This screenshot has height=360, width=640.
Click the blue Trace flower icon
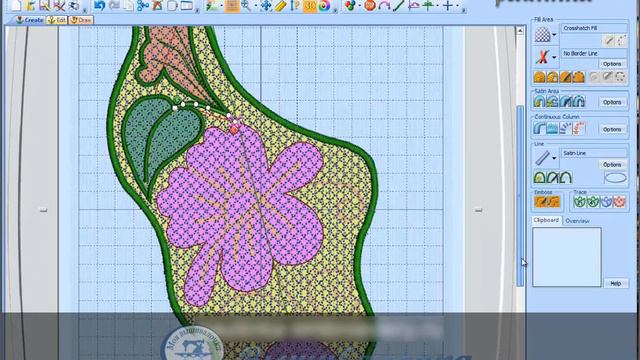[606, 202]
